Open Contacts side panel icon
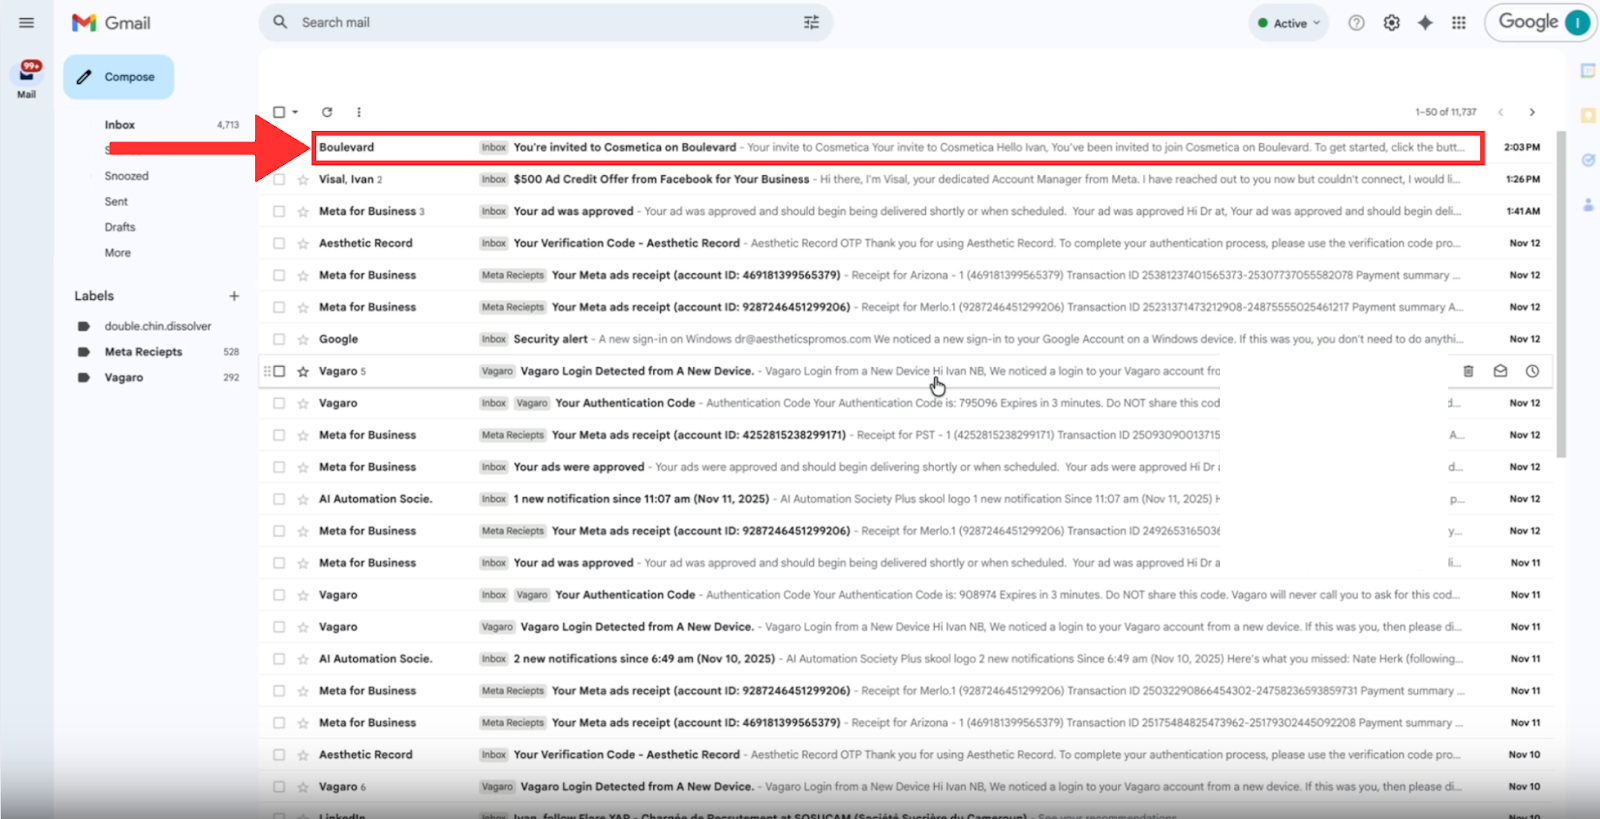The image size is (1600, 819). [1588, 205]
